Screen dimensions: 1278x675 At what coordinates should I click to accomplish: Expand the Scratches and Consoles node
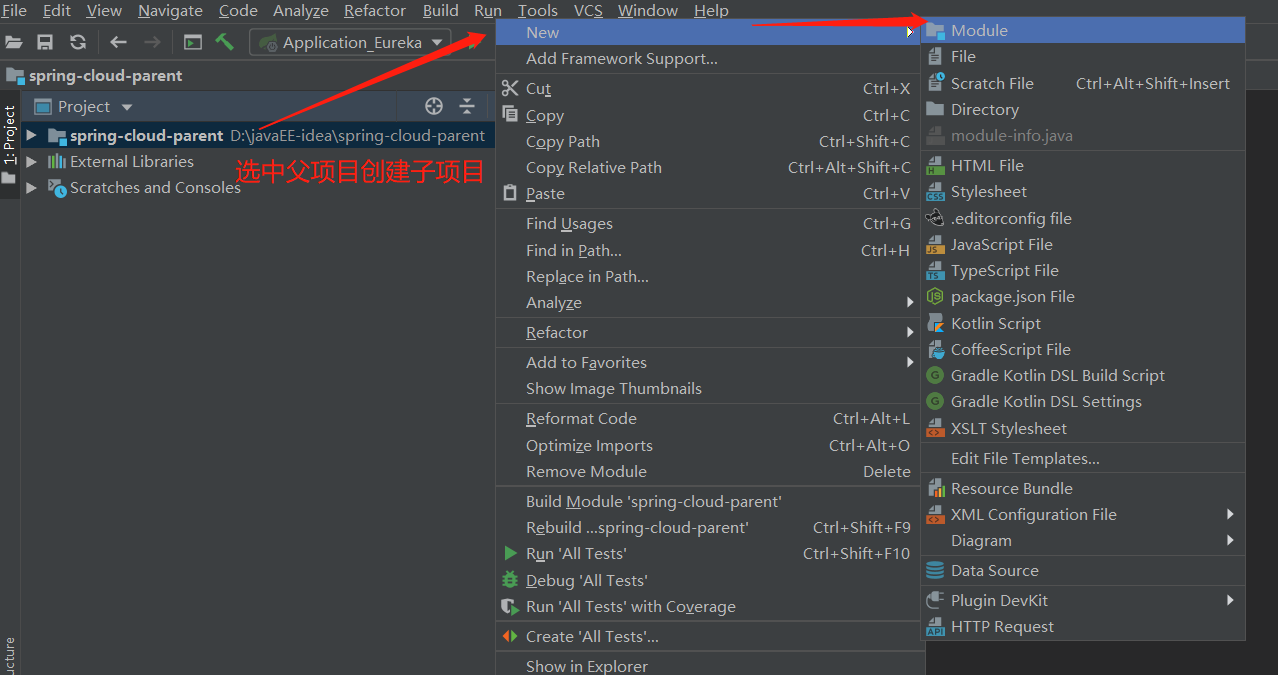[31, 187]
